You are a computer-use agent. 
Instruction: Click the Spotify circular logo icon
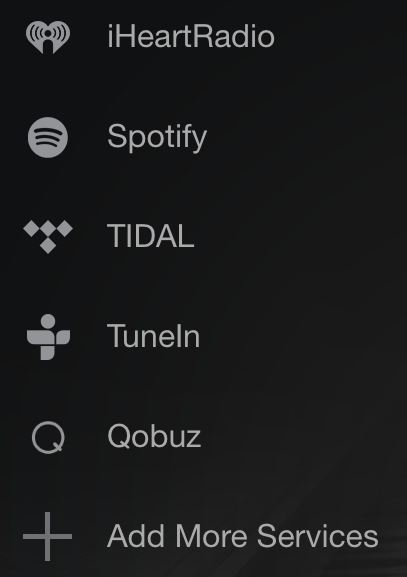pos(48,137)
